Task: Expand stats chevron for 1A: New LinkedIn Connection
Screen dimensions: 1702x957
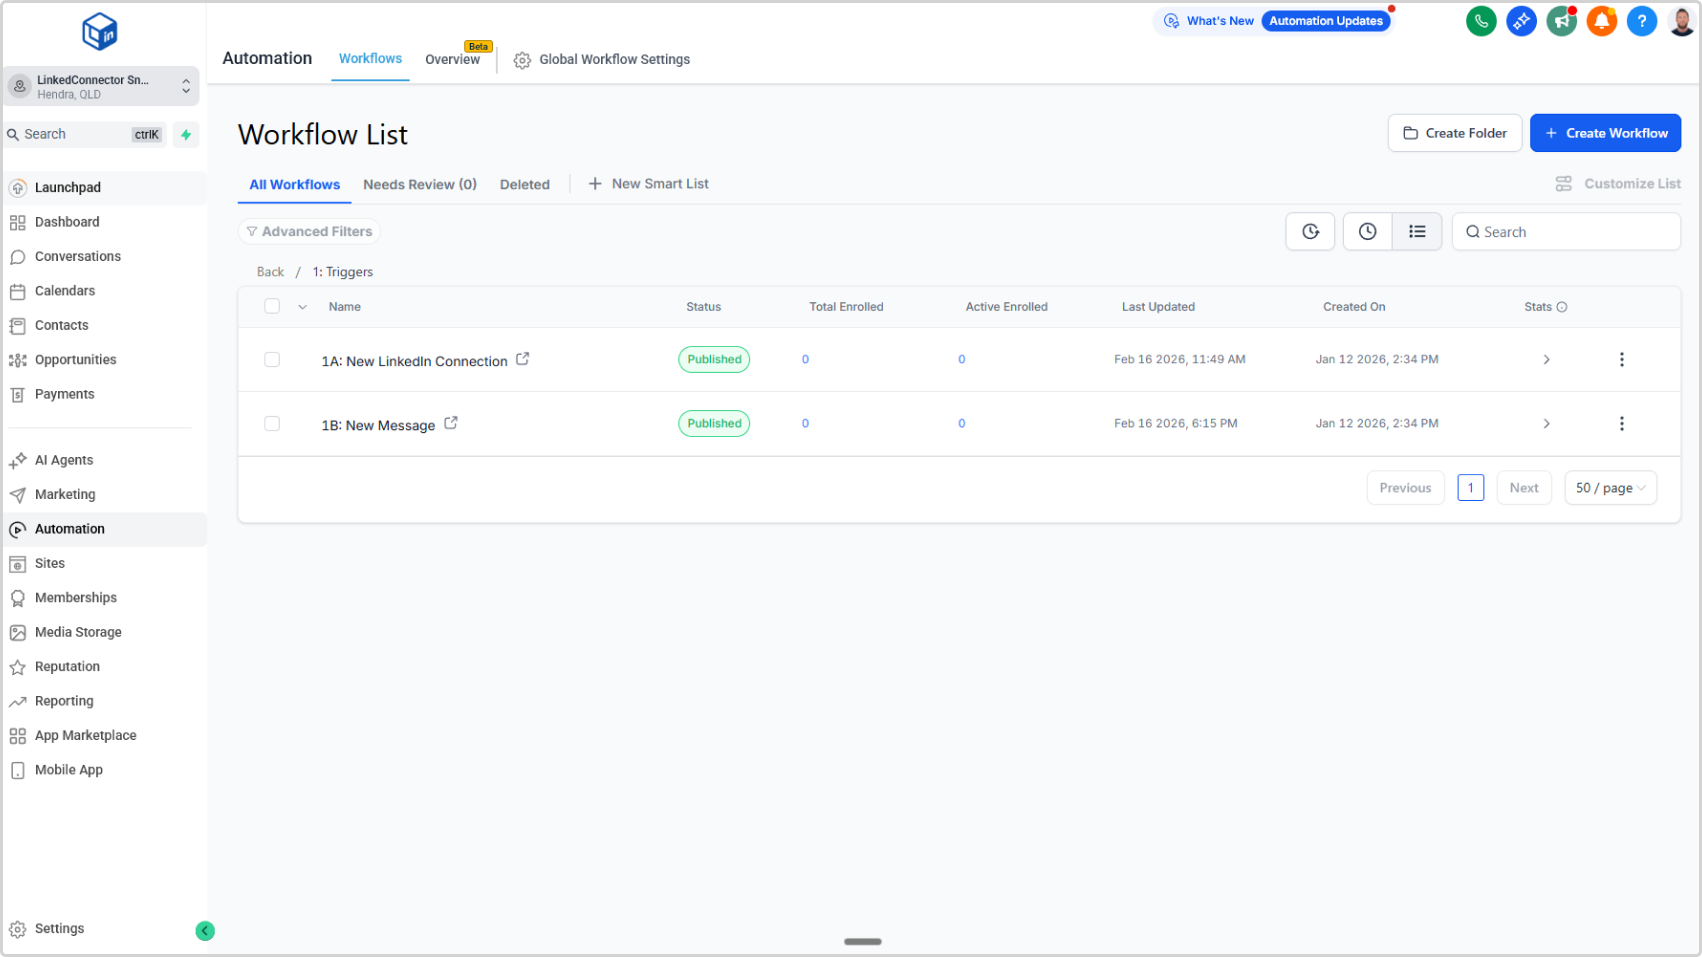Action: point(1546,360)
